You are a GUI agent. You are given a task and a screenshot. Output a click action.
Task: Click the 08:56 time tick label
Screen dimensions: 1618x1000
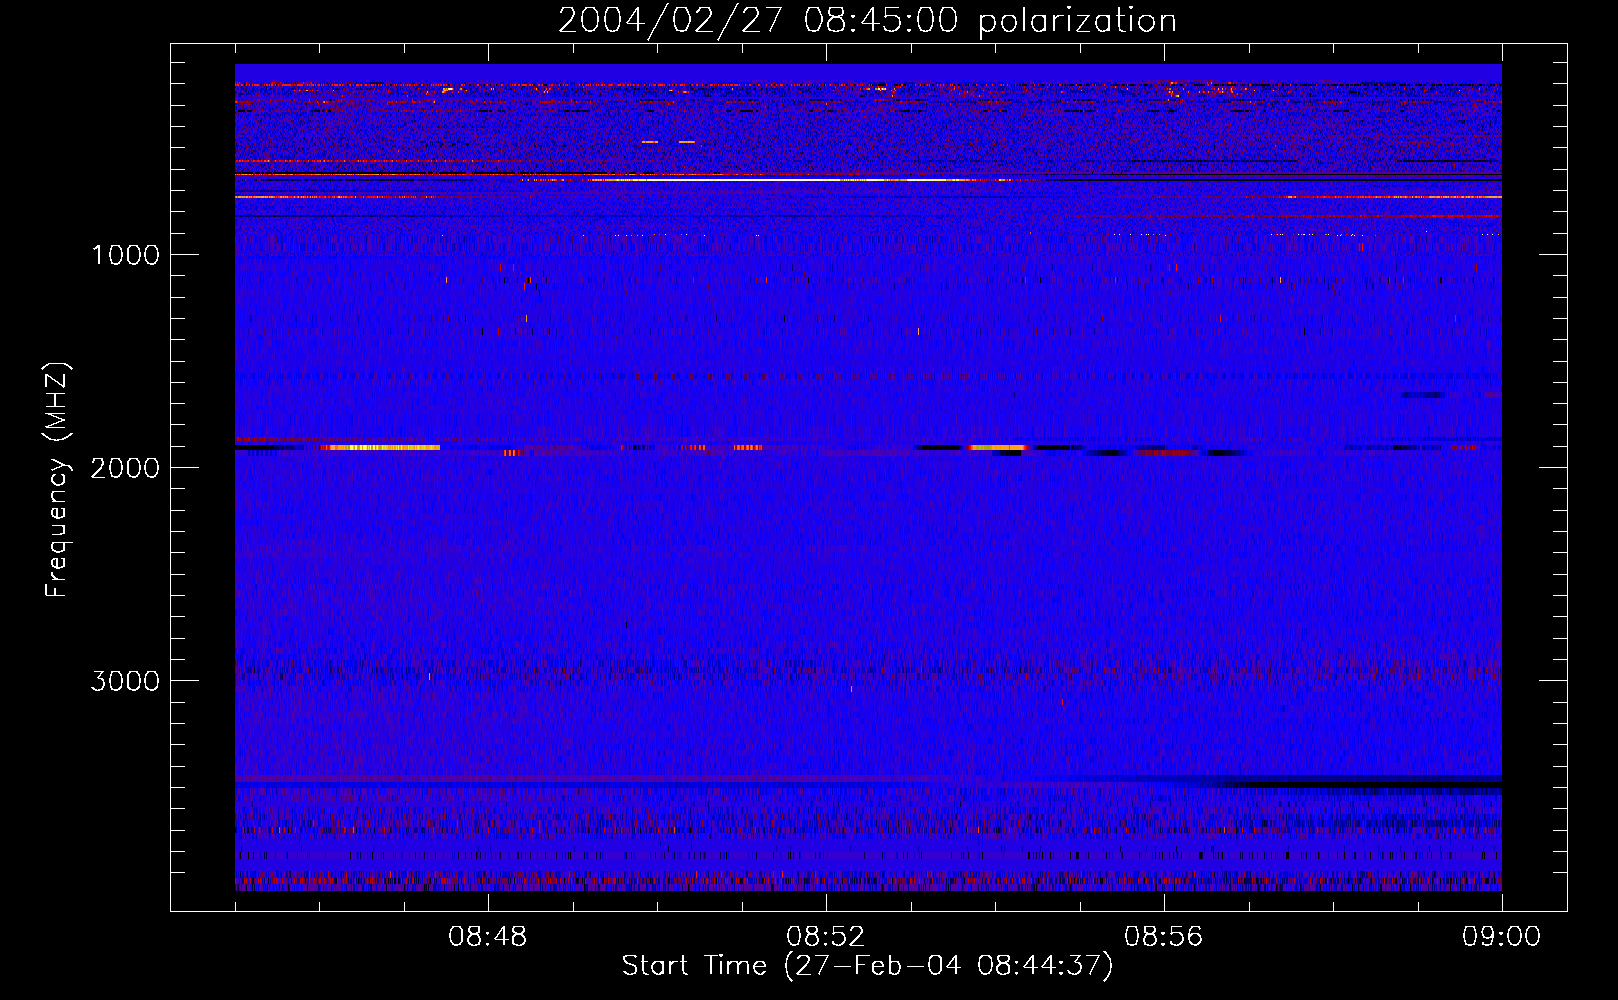click(x=1164, y=937)
